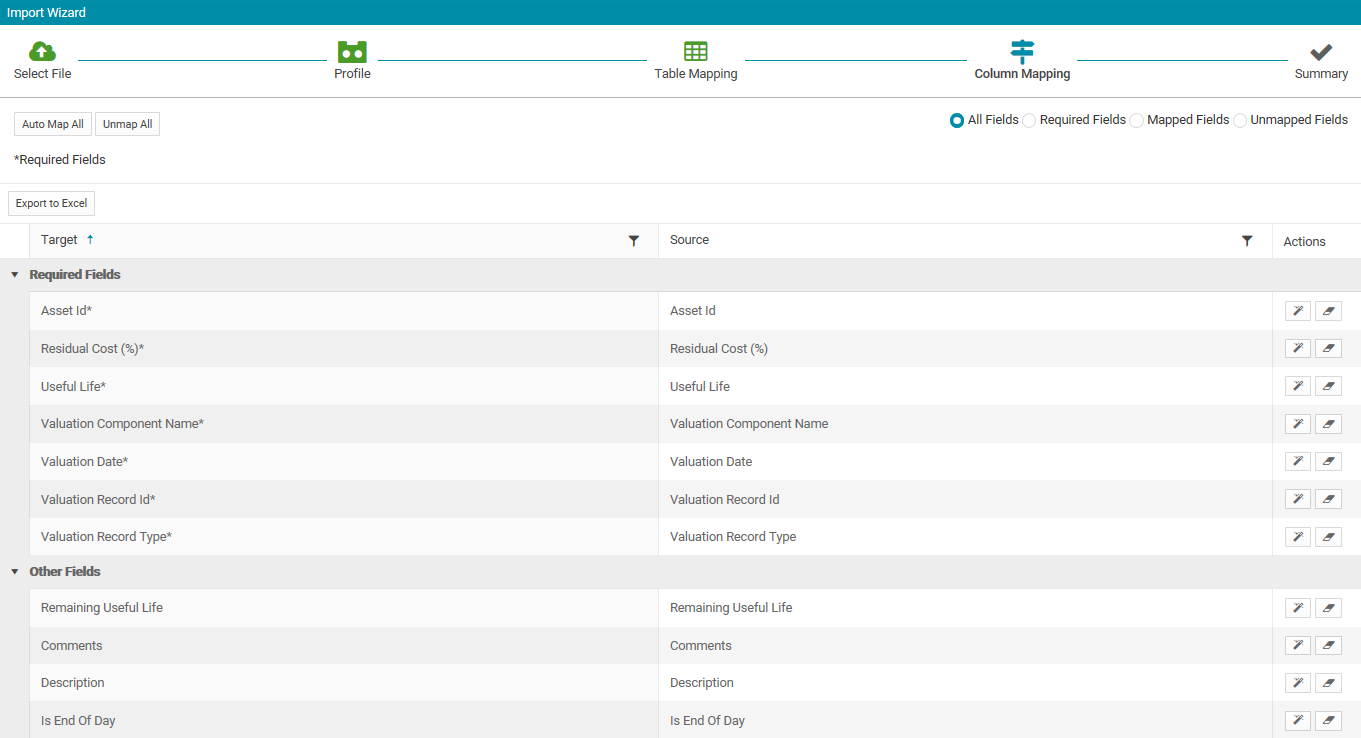Screen dimensions: 1361x738
Task: Go to the Table Mapping step
Action: coord(696,60)
